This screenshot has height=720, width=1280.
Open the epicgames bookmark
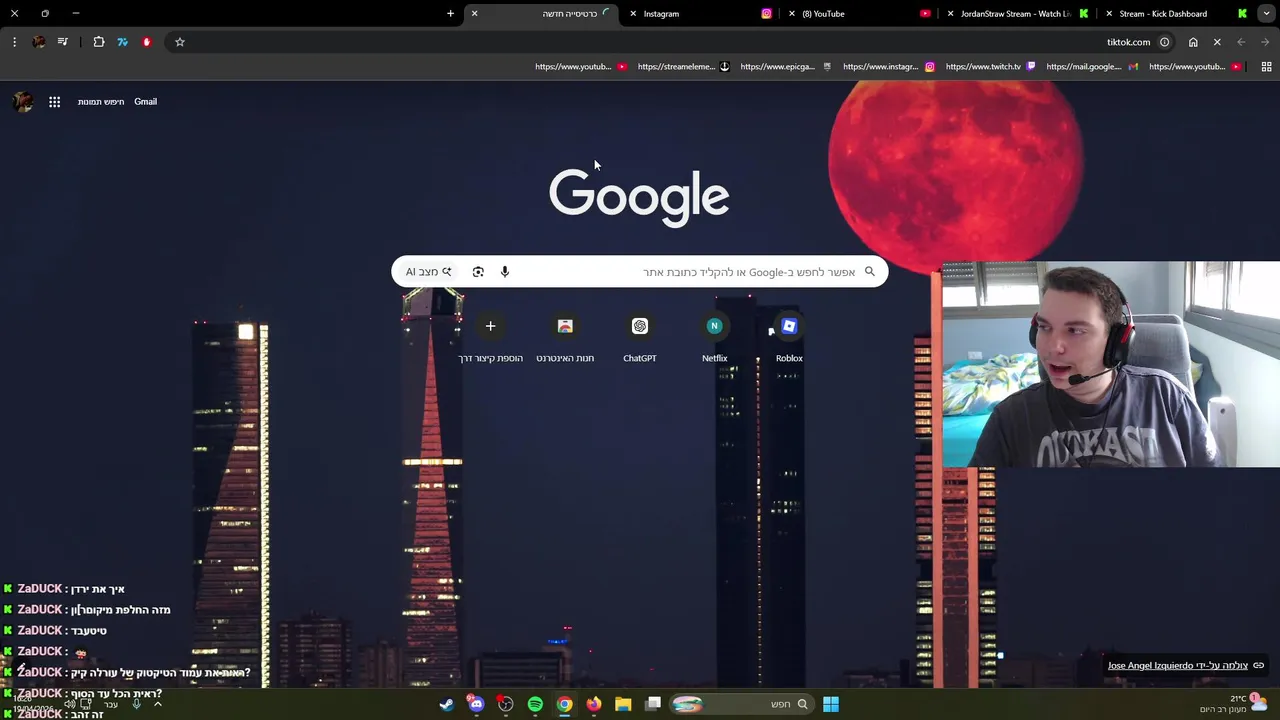[786, 67]
